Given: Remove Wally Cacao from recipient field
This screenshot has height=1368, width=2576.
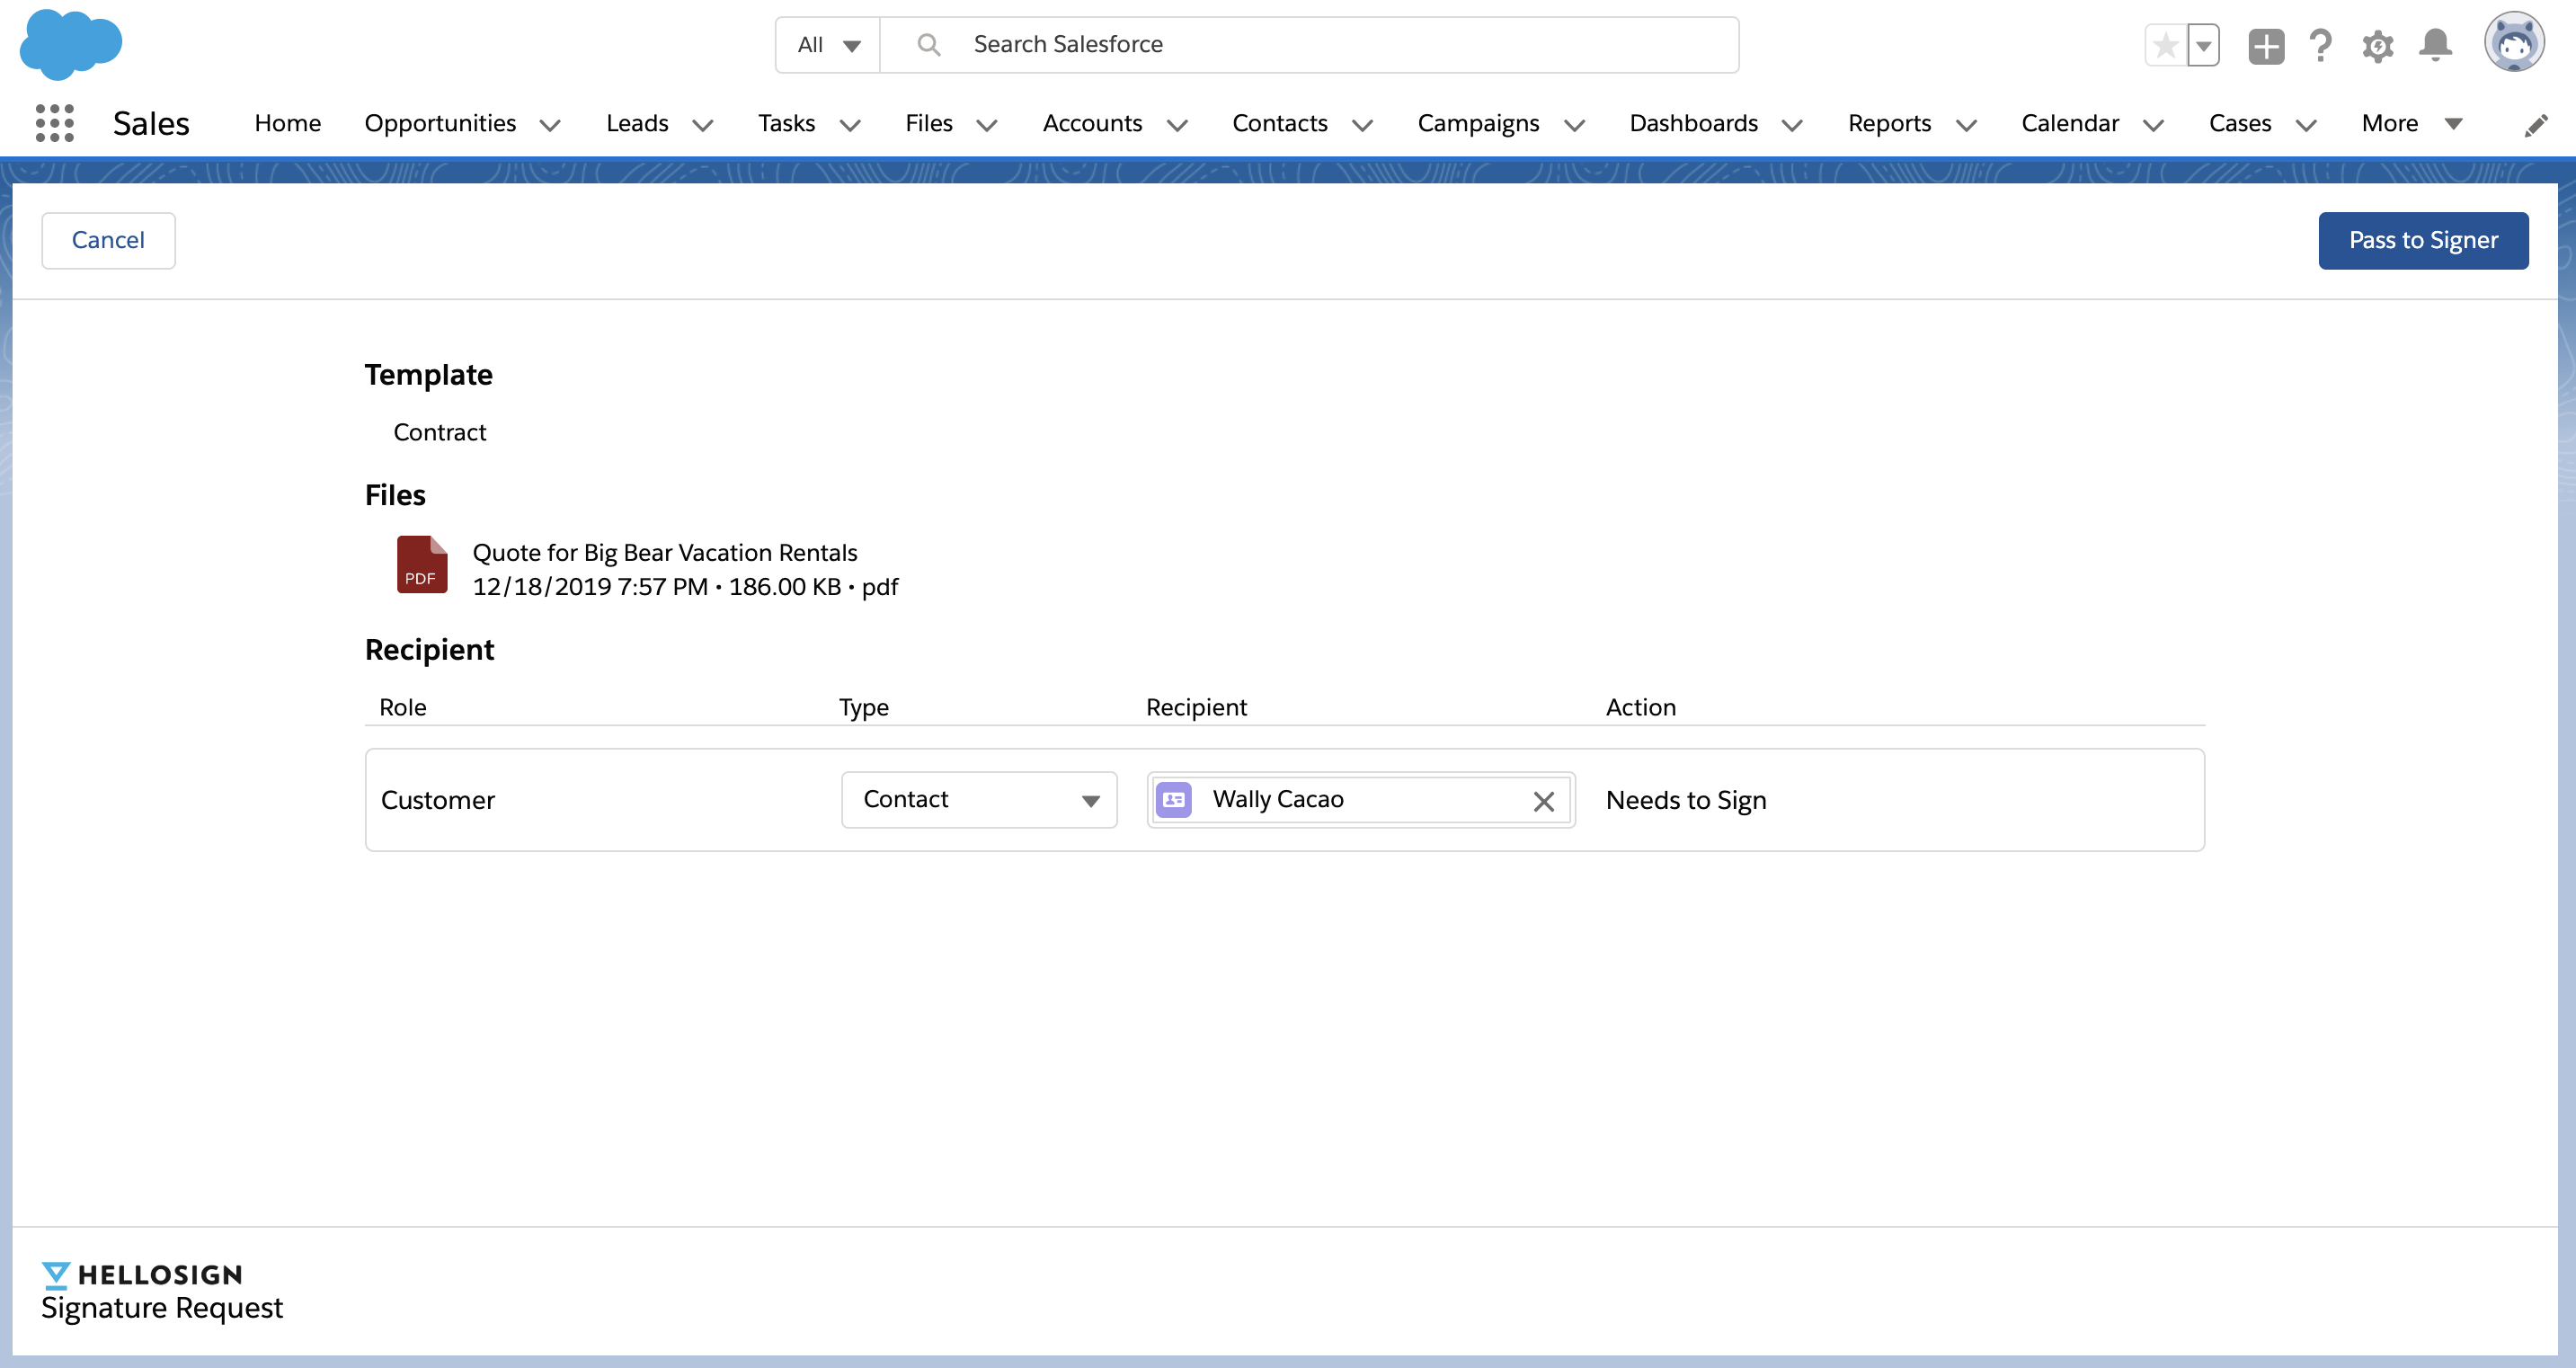Looking at the screenshot, I should 1543,801.
